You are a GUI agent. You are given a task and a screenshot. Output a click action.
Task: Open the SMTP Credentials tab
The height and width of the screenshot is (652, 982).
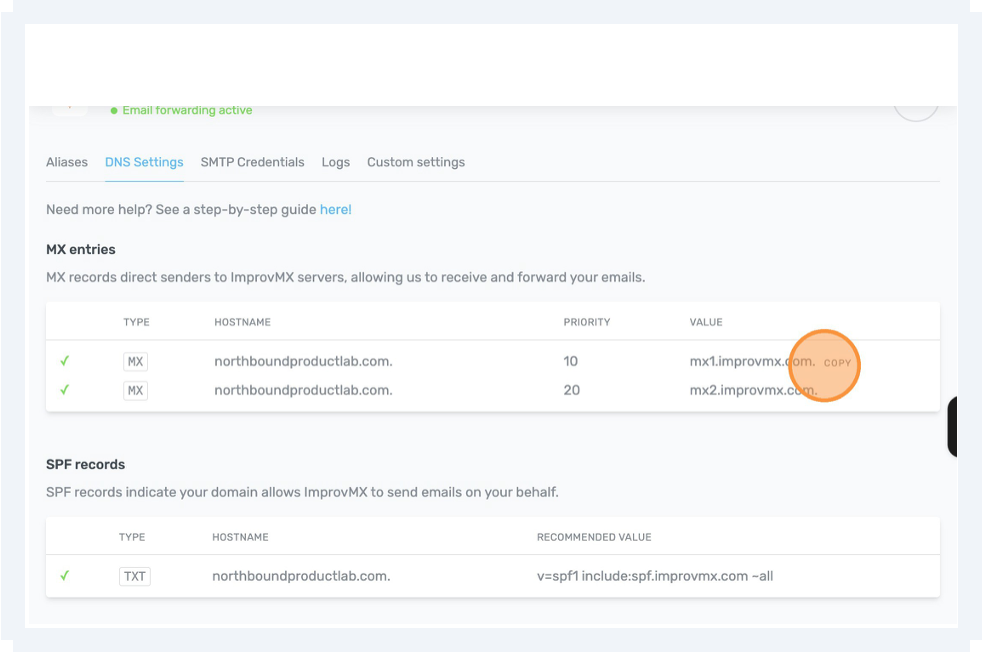point(252,162)
